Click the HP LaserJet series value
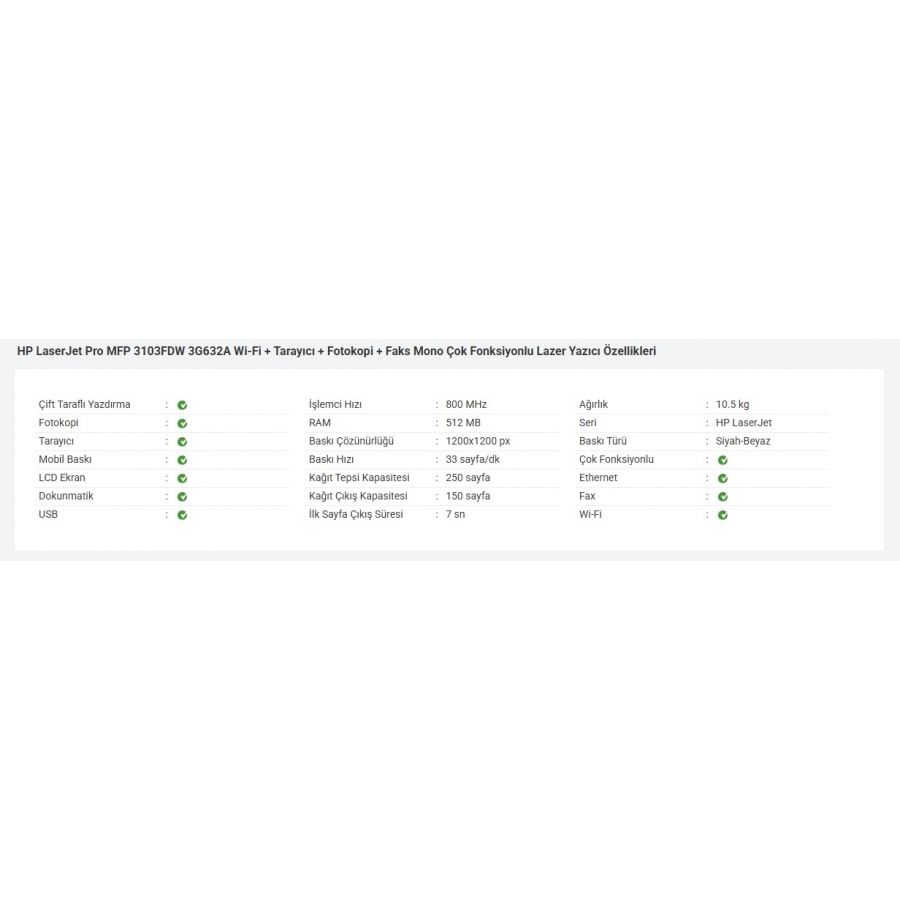Screen dimensions: 900x900 [743, 422]
